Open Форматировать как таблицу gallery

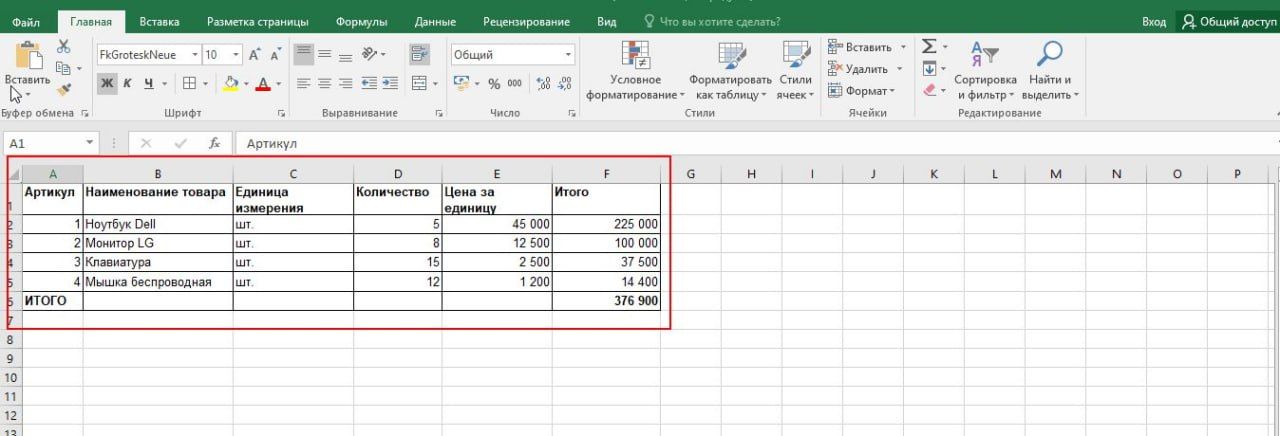pyautogui.click(x=730, y=70)
